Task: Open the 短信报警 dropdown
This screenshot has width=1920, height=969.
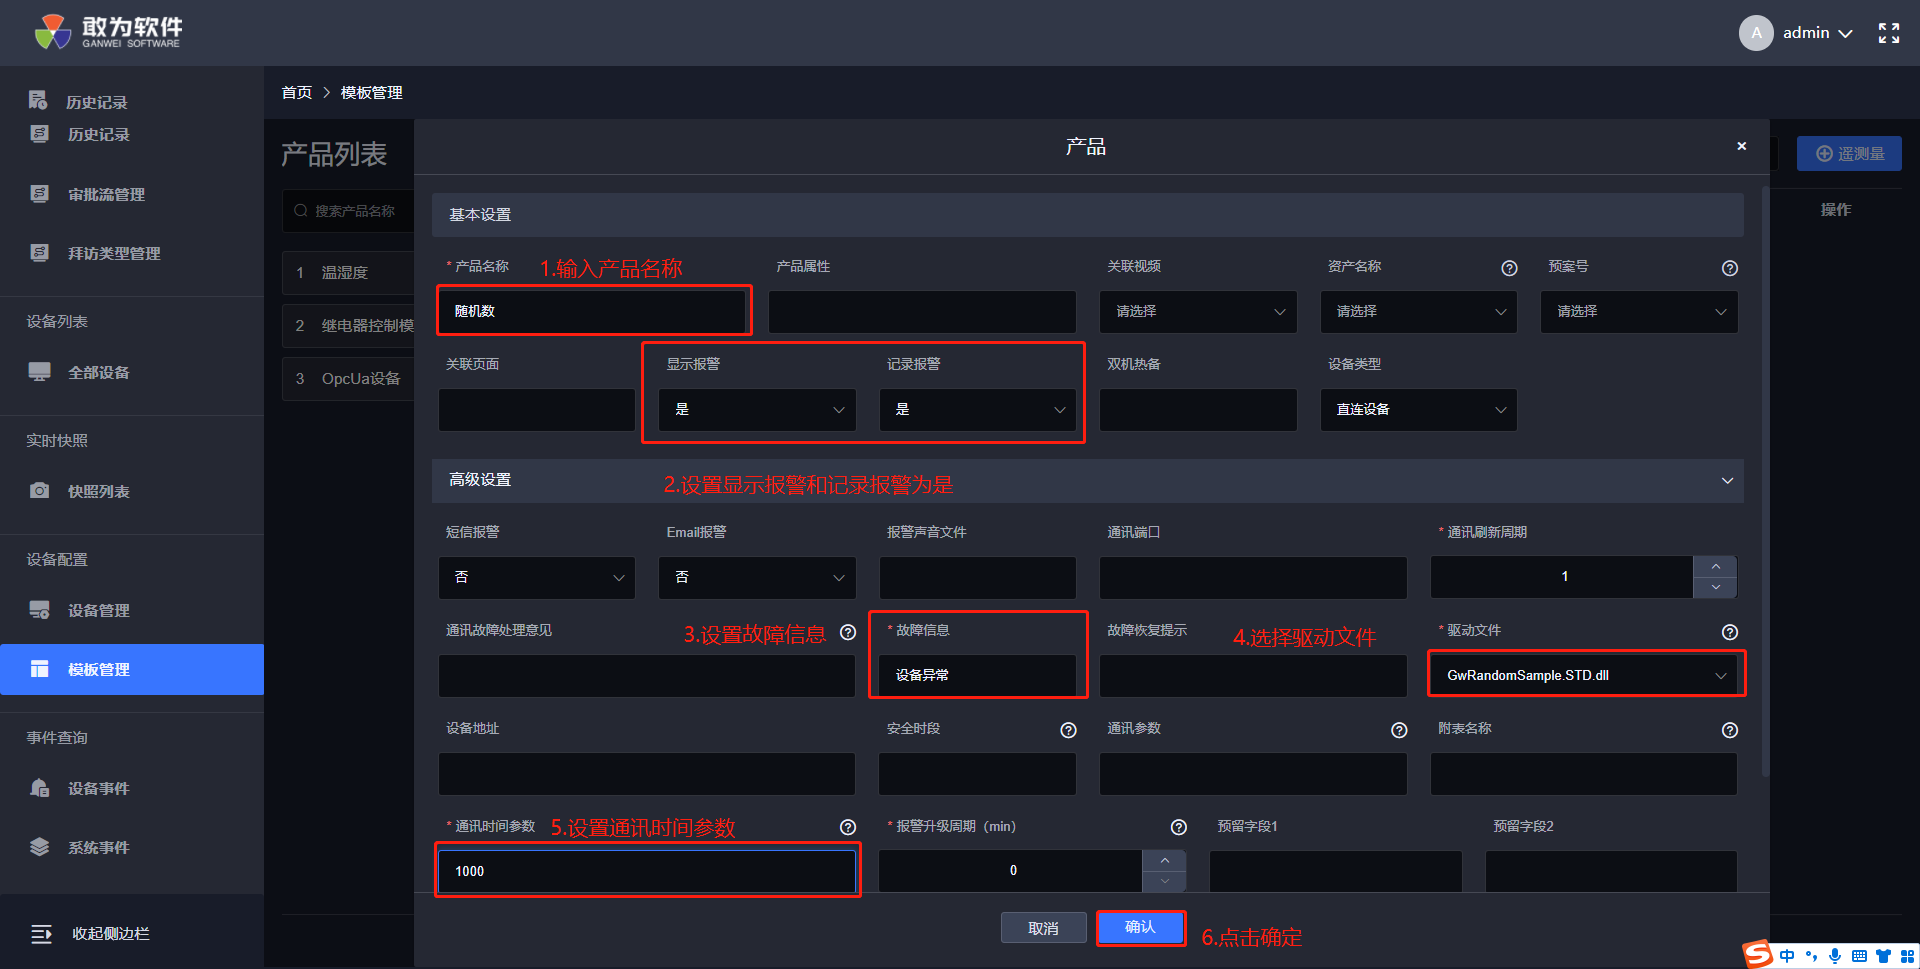Action: click(537, 578)
